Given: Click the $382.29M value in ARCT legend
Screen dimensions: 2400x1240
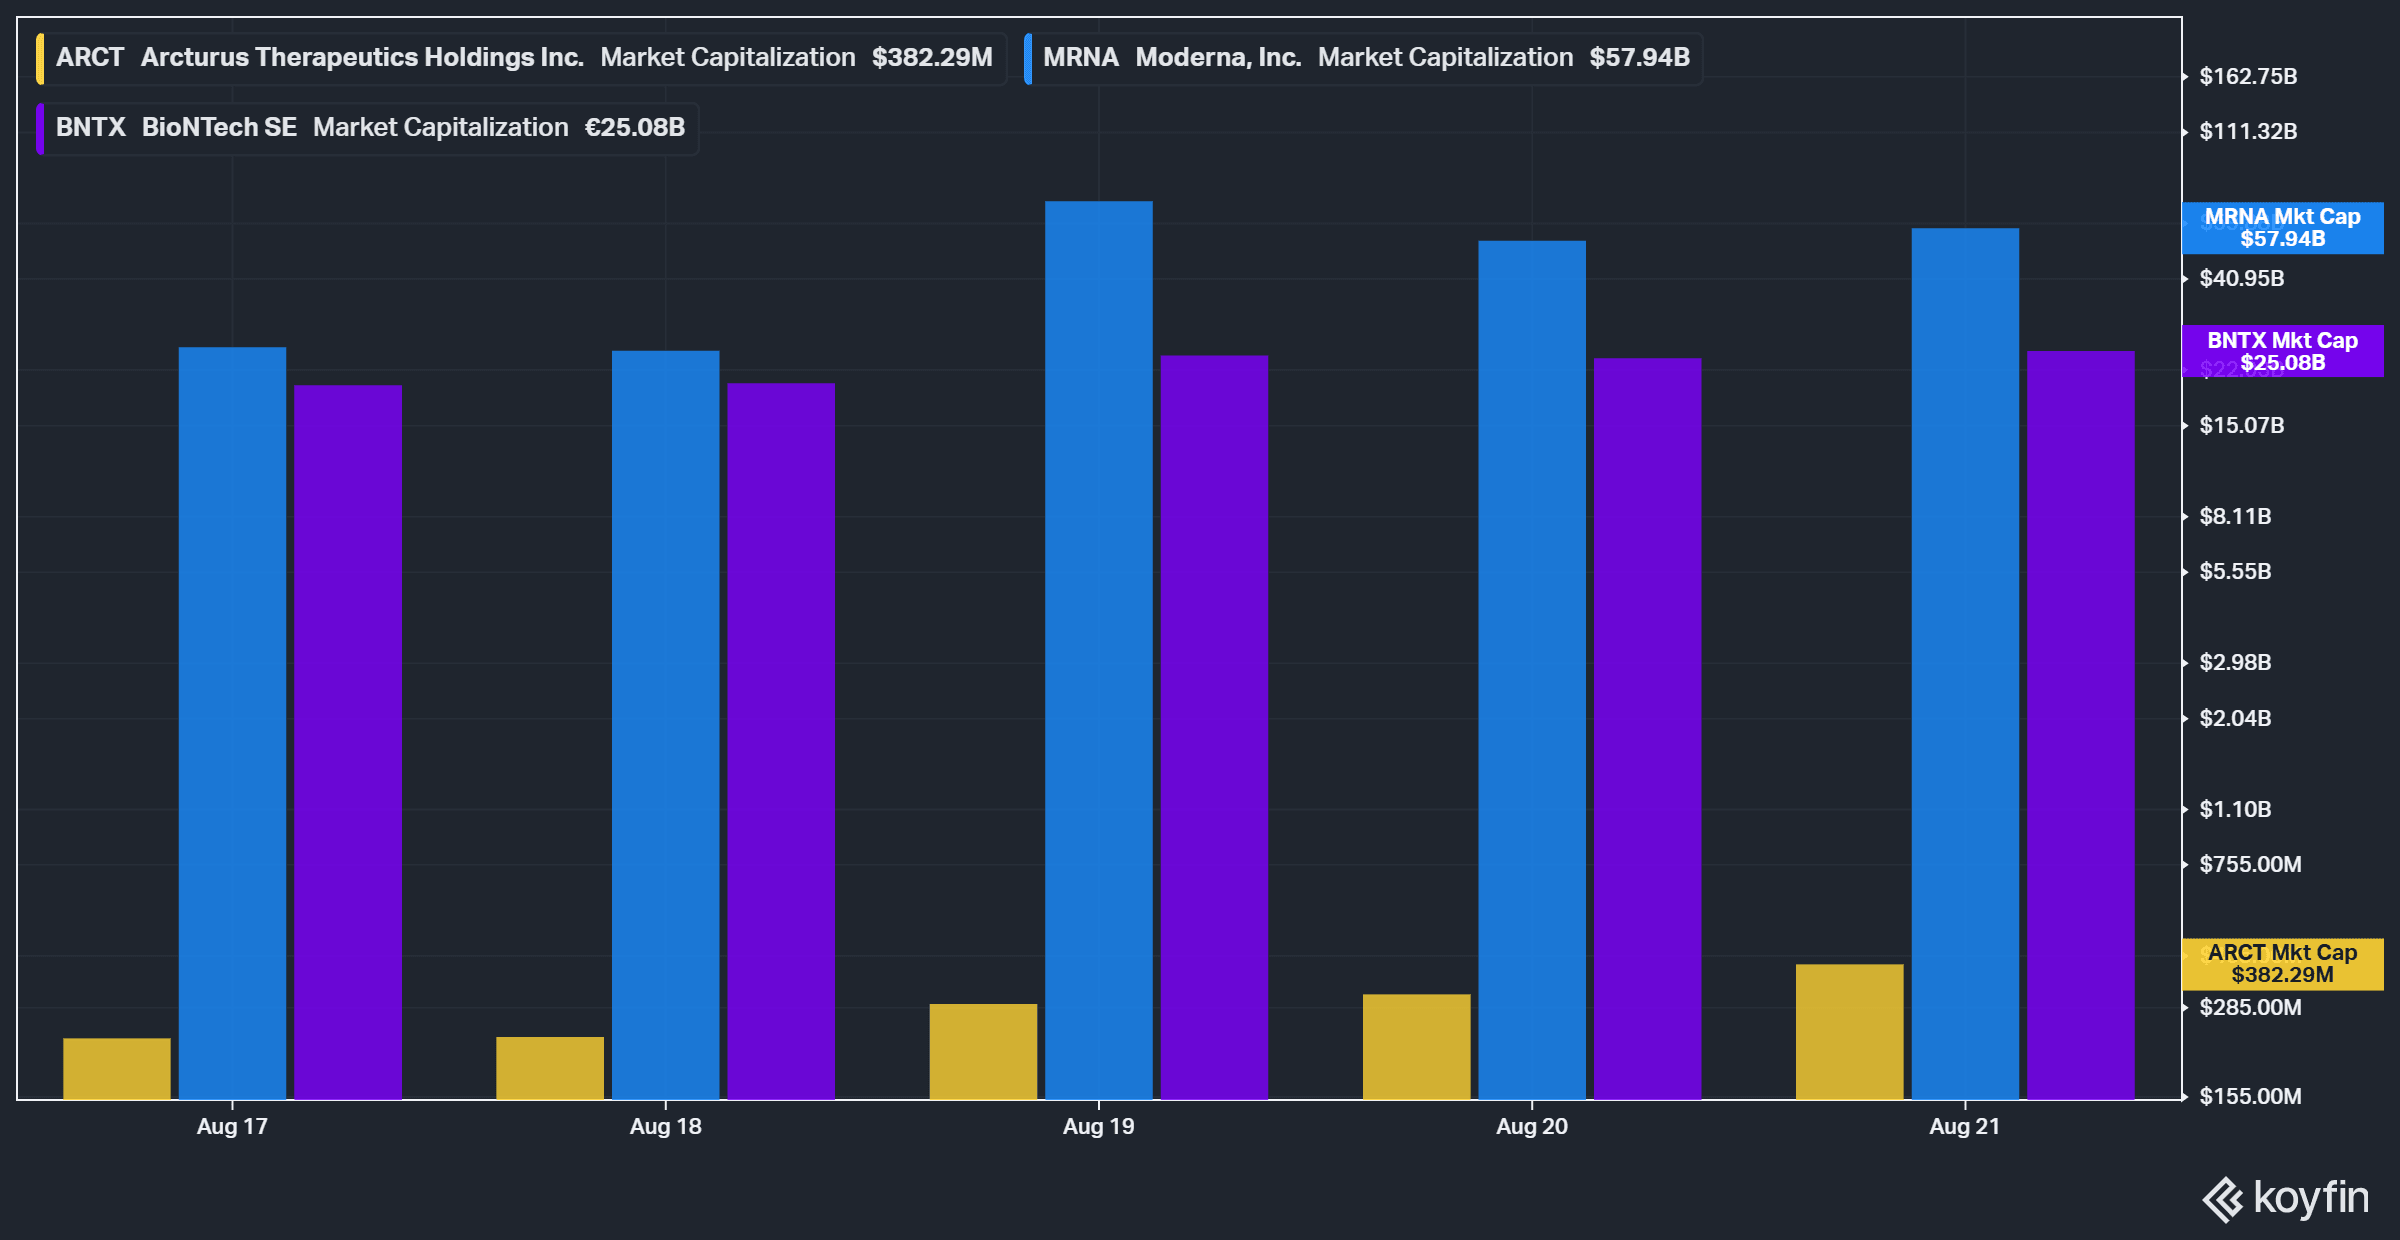Looking at the screenshot, I should [x=932, y=58].
